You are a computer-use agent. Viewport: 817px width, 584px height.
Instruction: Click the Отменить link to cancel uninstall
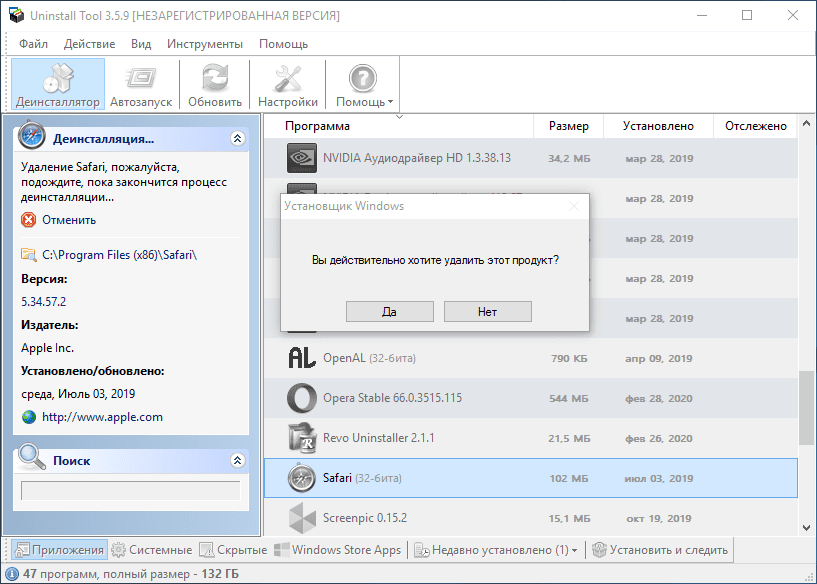[69, 220]
